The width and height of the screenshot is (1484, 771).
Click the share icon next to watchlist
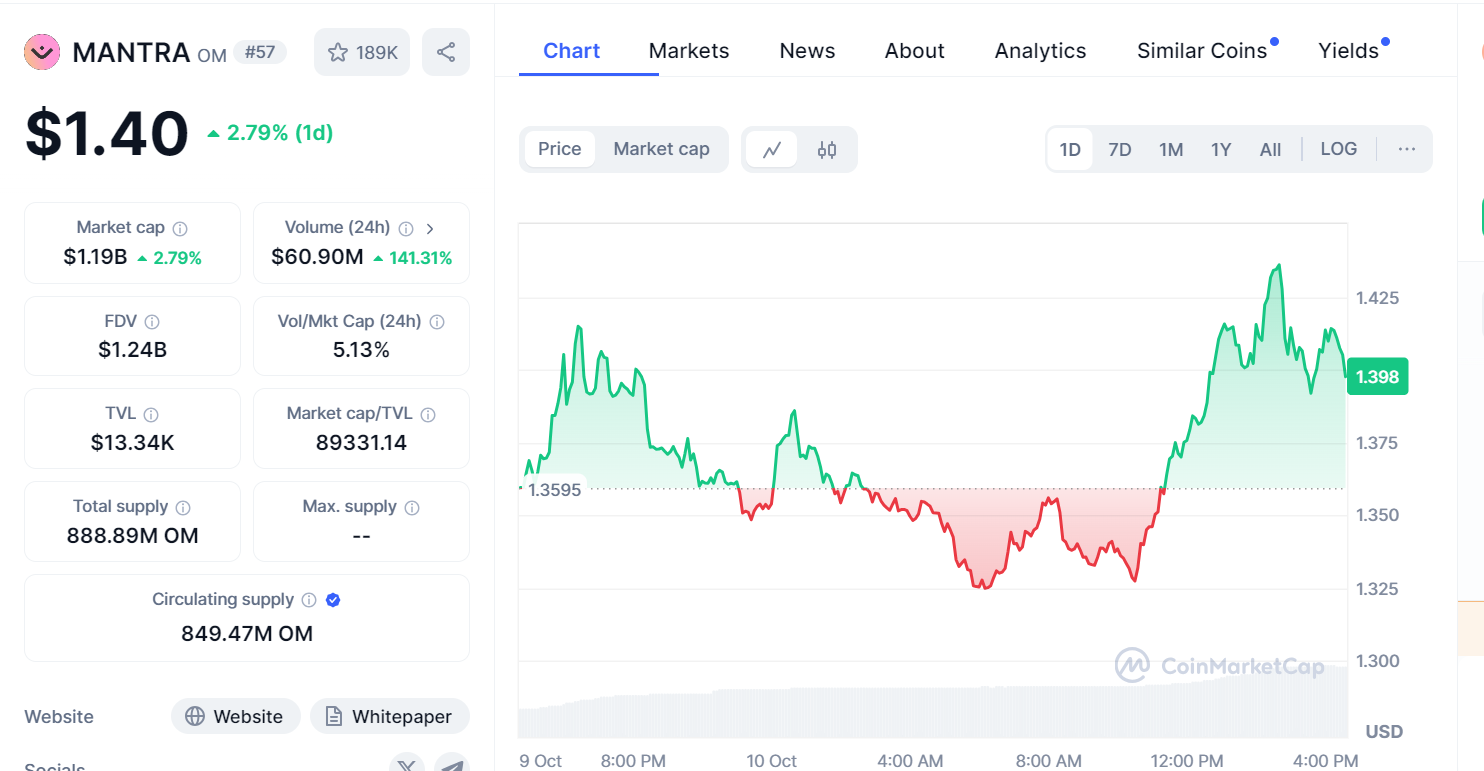(x=446, y=52)
